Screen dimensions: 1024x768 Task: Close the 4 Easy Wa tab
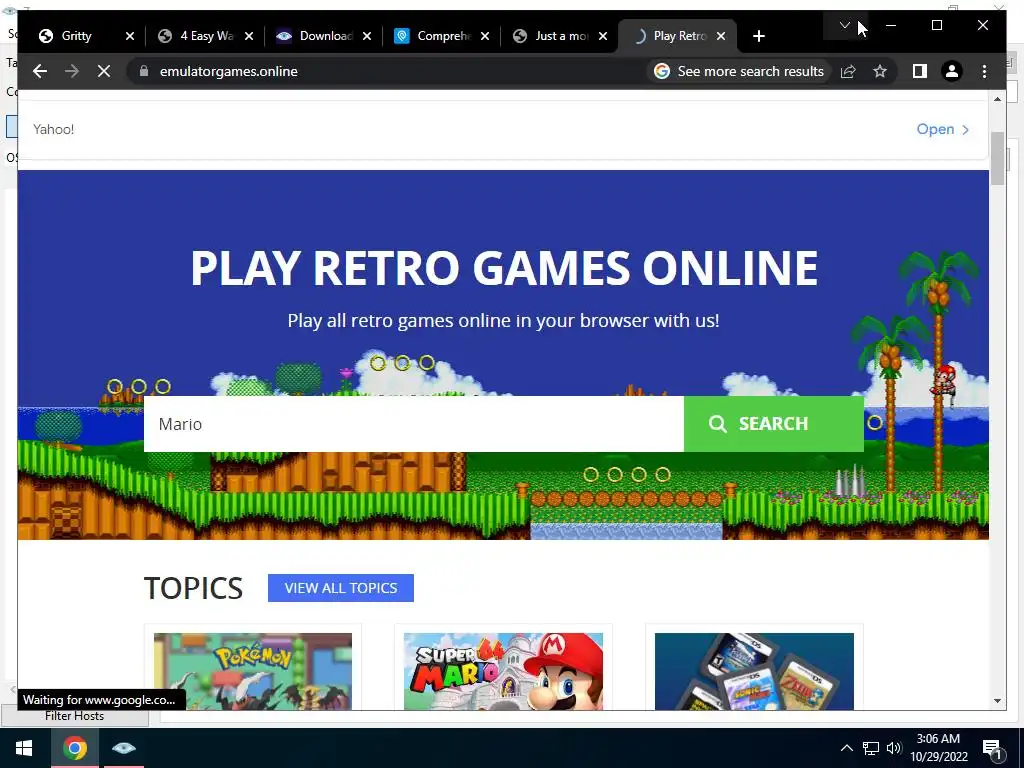[x=249, y=36]
